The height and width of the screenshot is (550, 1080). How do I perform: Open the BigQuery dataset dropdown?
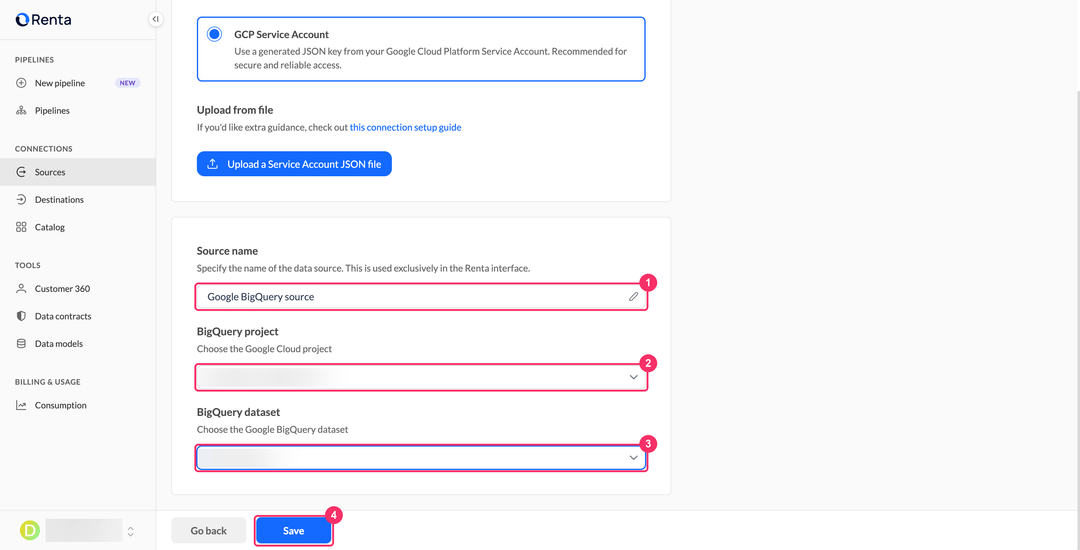[422, 458]
